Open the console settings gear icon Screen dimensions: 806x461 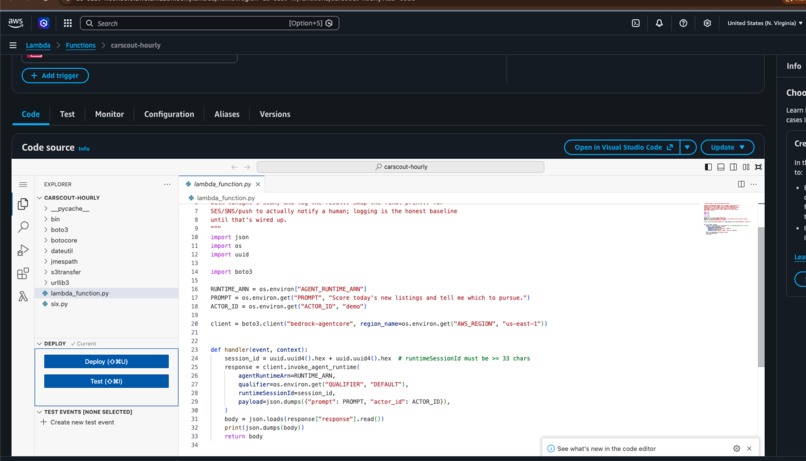click(x=707, y=23)
